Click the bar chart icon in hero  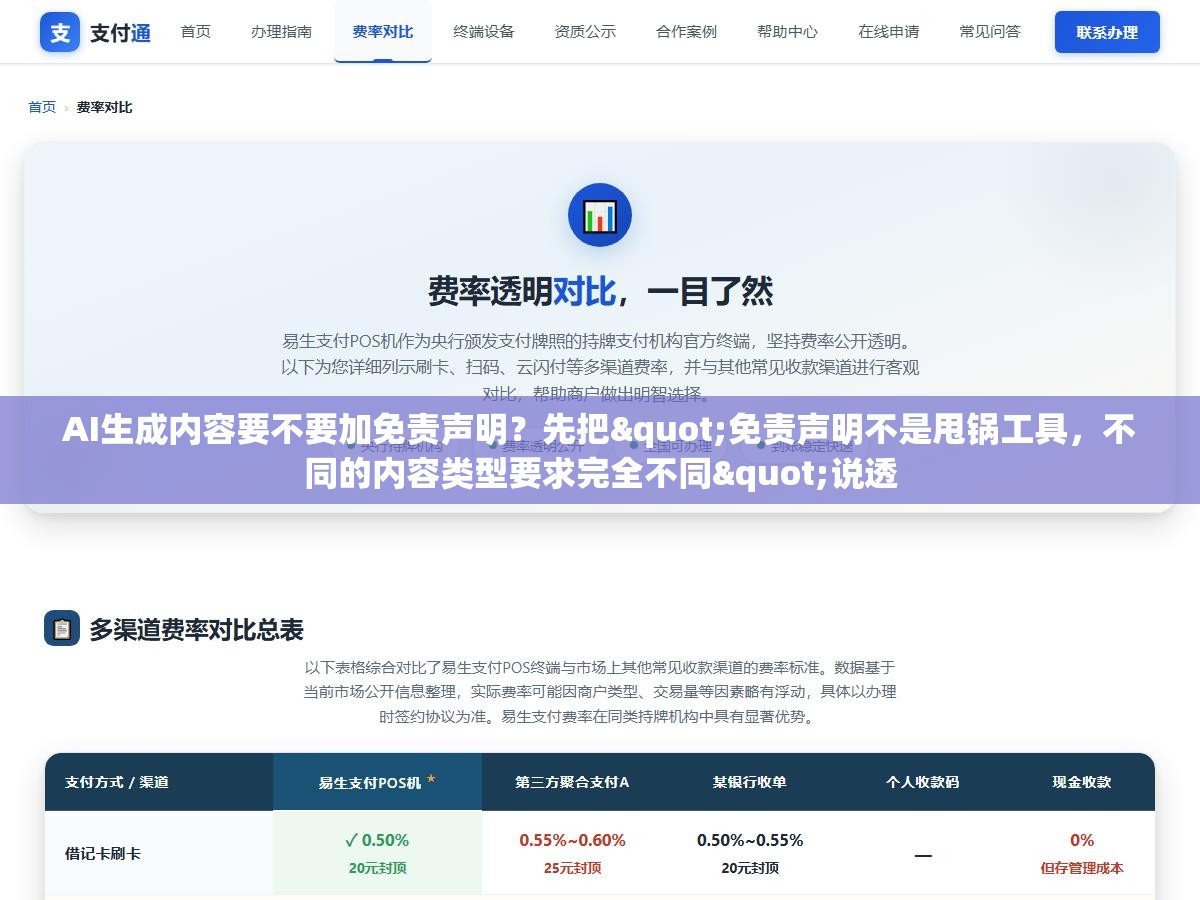600,215
